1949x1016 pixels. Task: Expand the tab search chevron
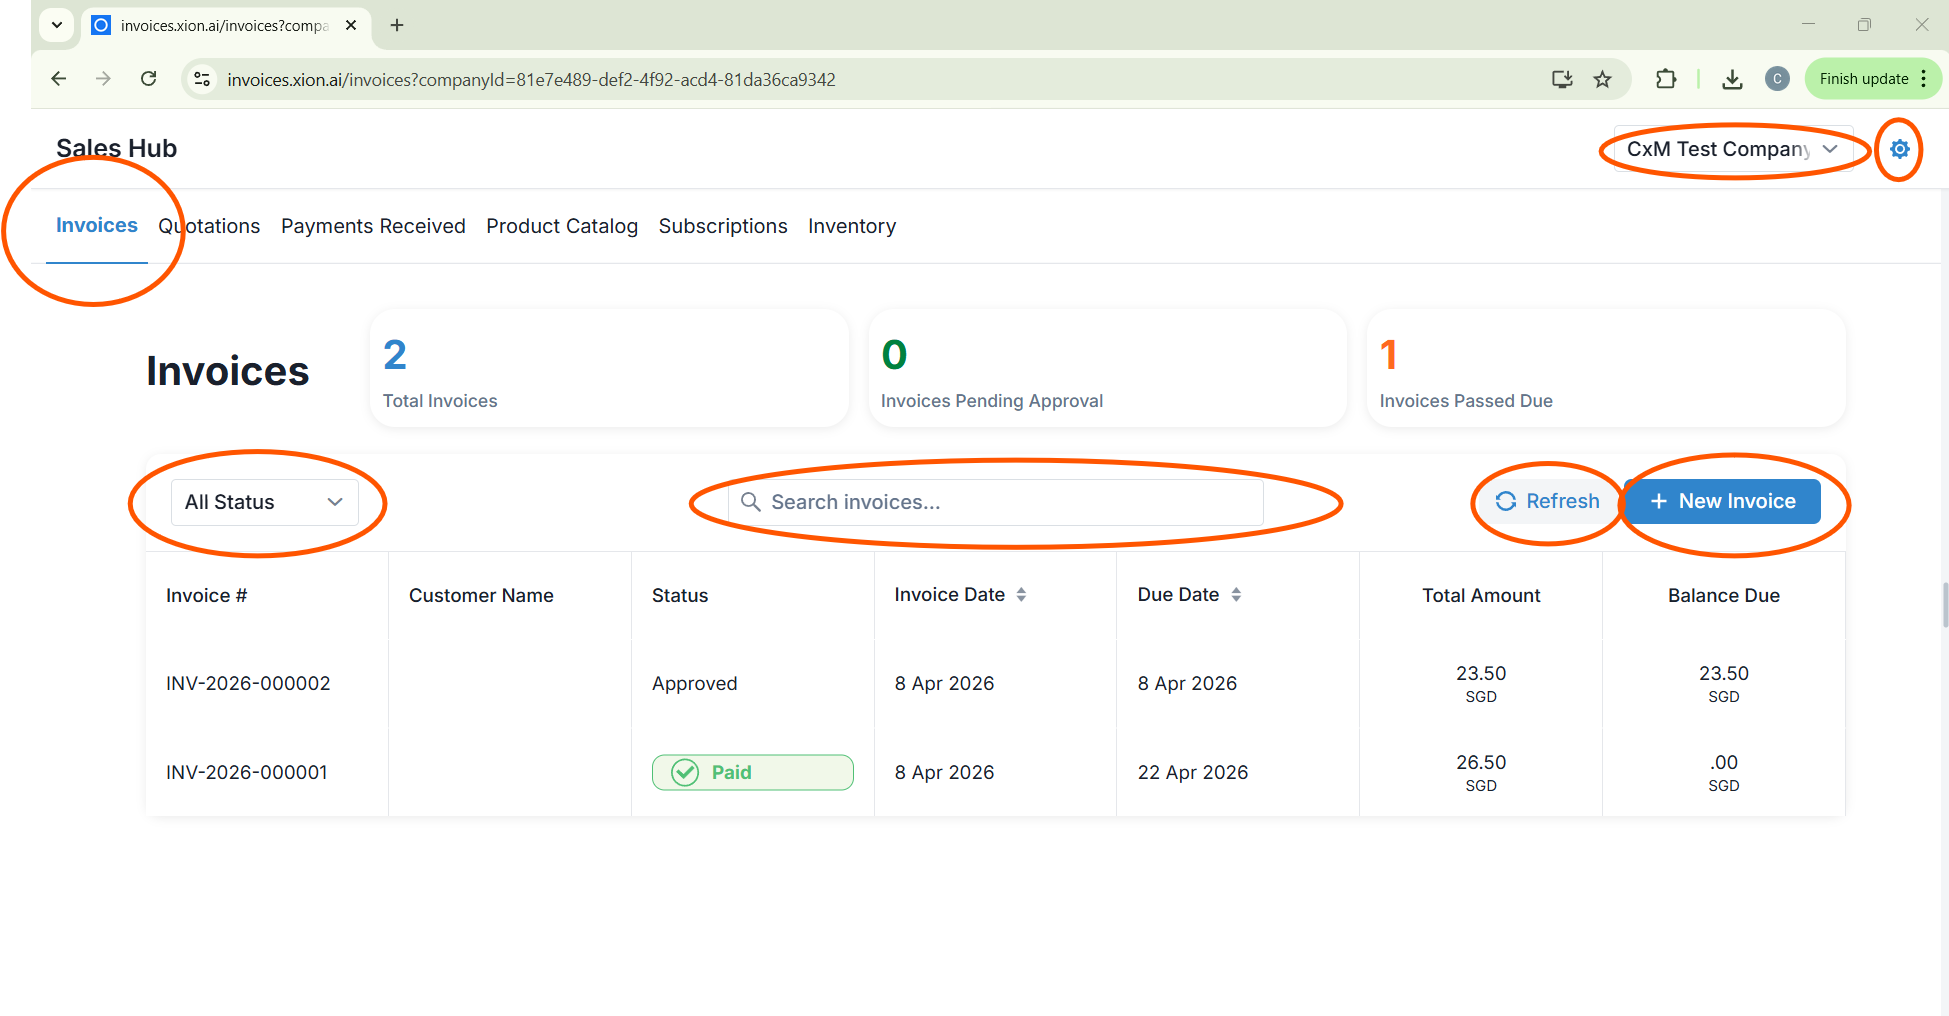click(x=57, y=25)
